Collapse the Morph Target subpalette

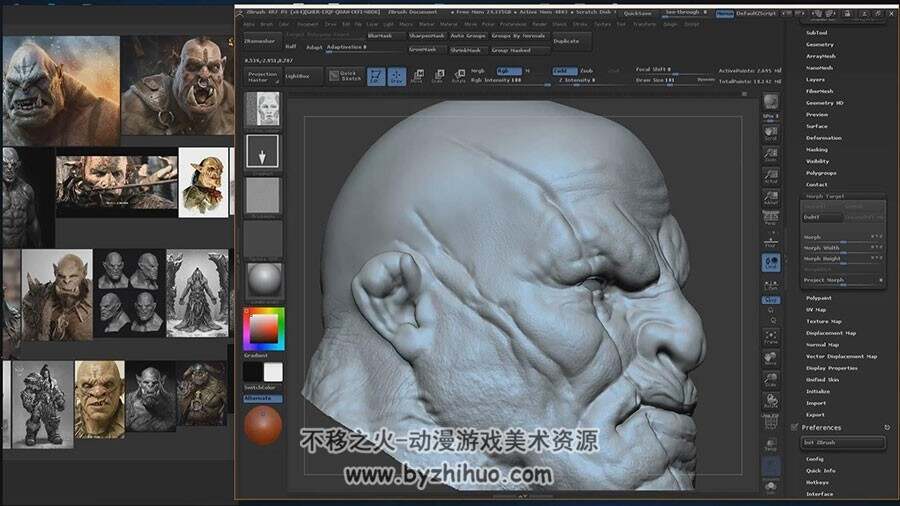[825, 196]
